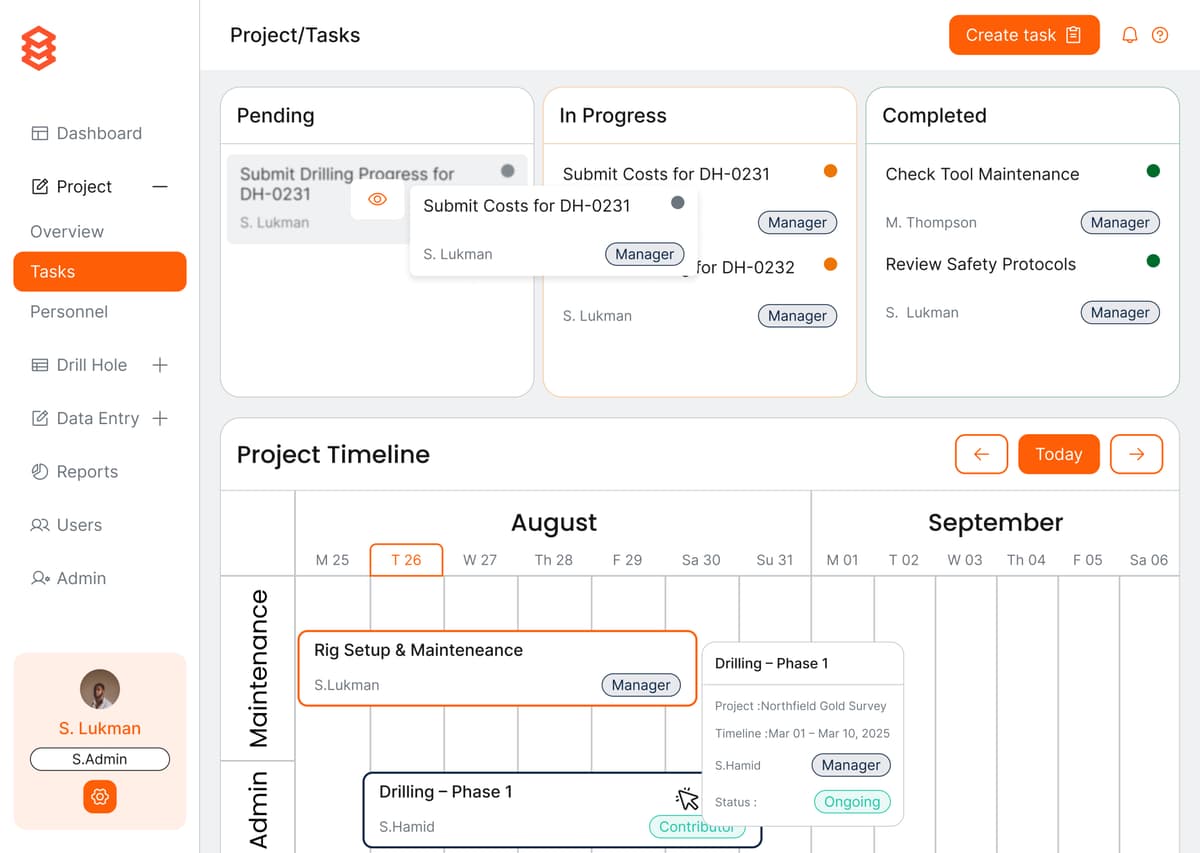
Task: Toggle the eye preview on Submit Drilling Progress task
Action: [377, 199]
